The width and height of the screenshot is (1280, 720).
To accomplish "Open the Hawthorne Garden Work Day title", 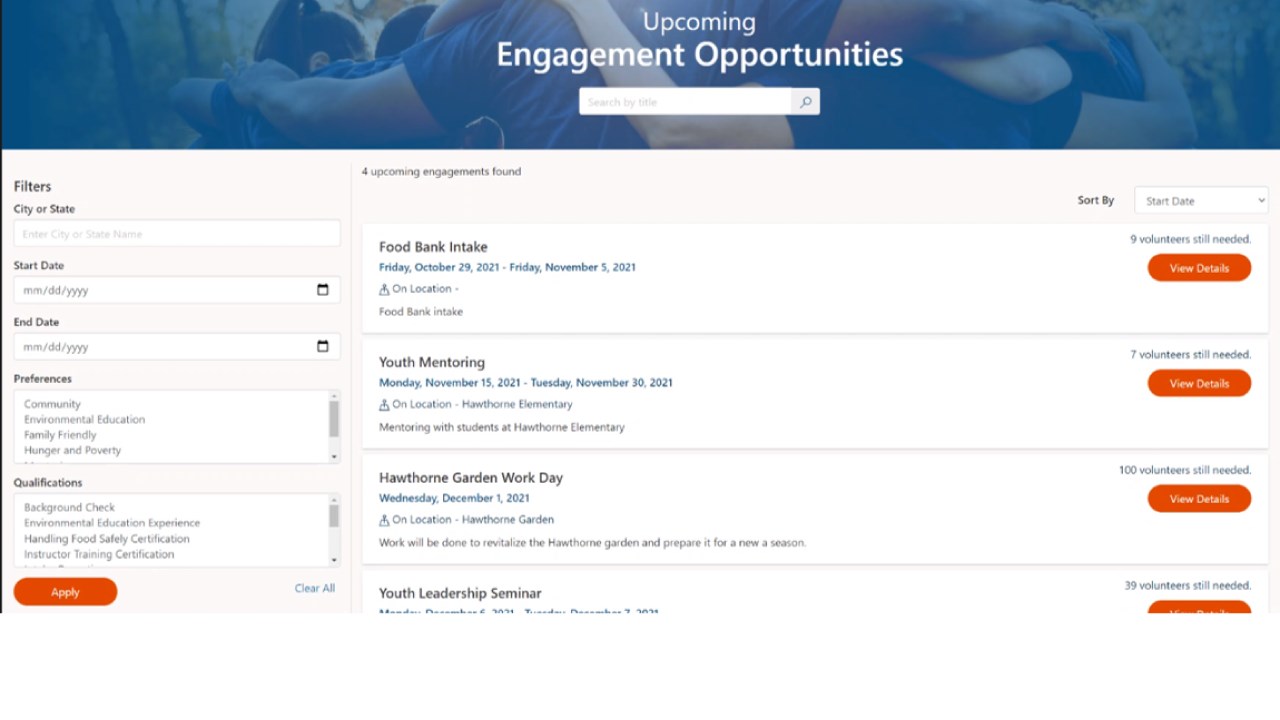I will click(x=471, y=478).
